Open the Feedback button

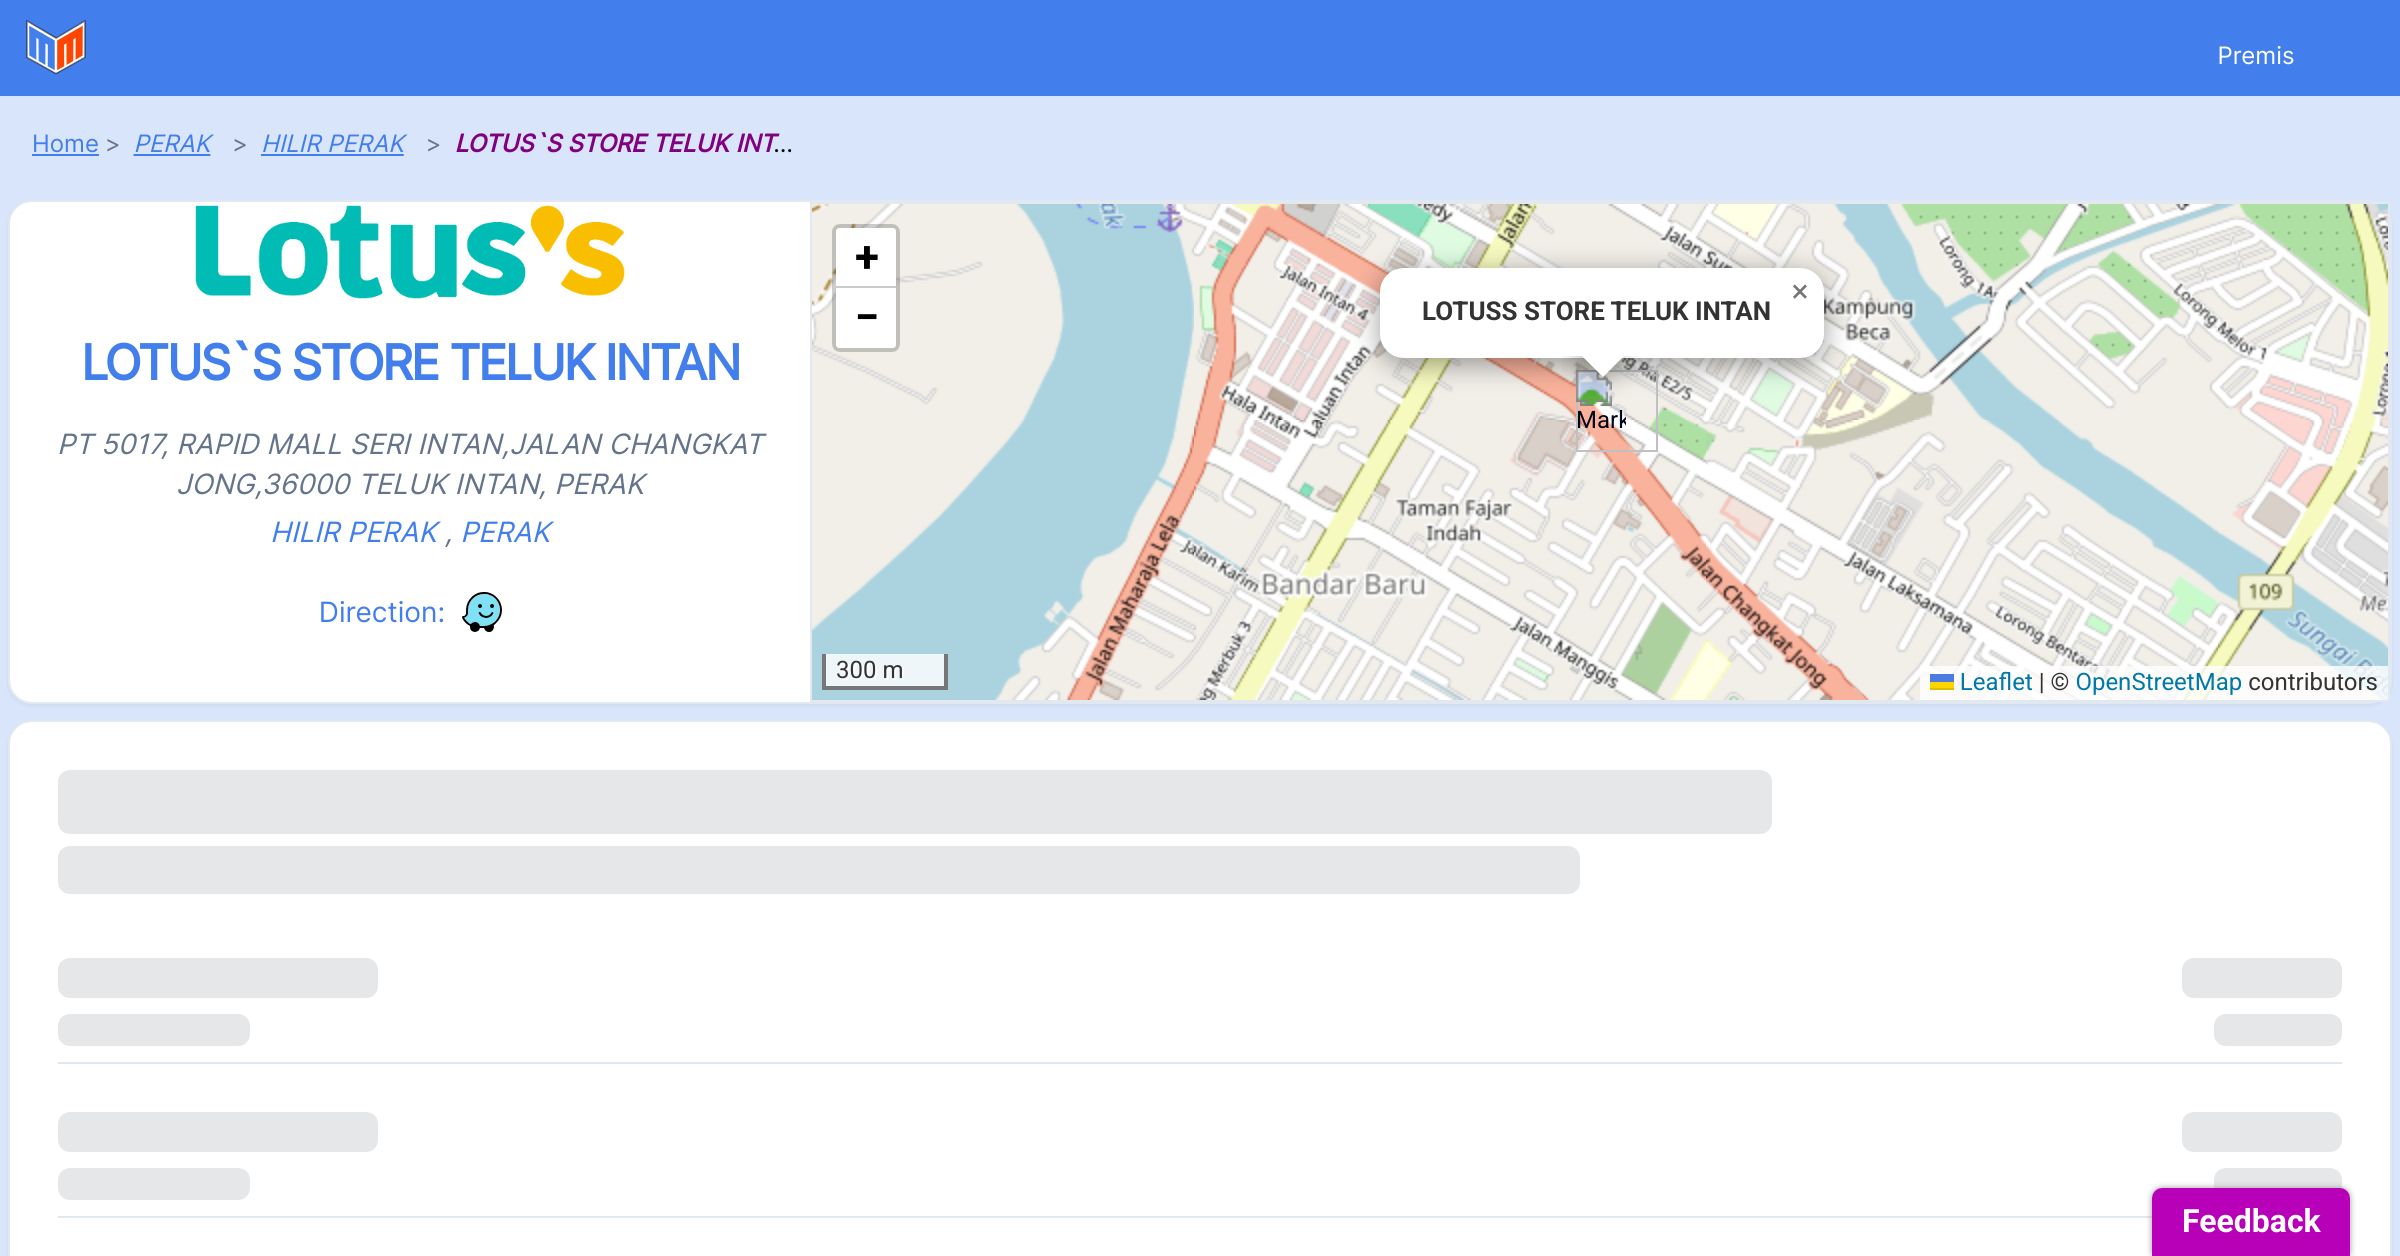(x=2250, y=1220)
